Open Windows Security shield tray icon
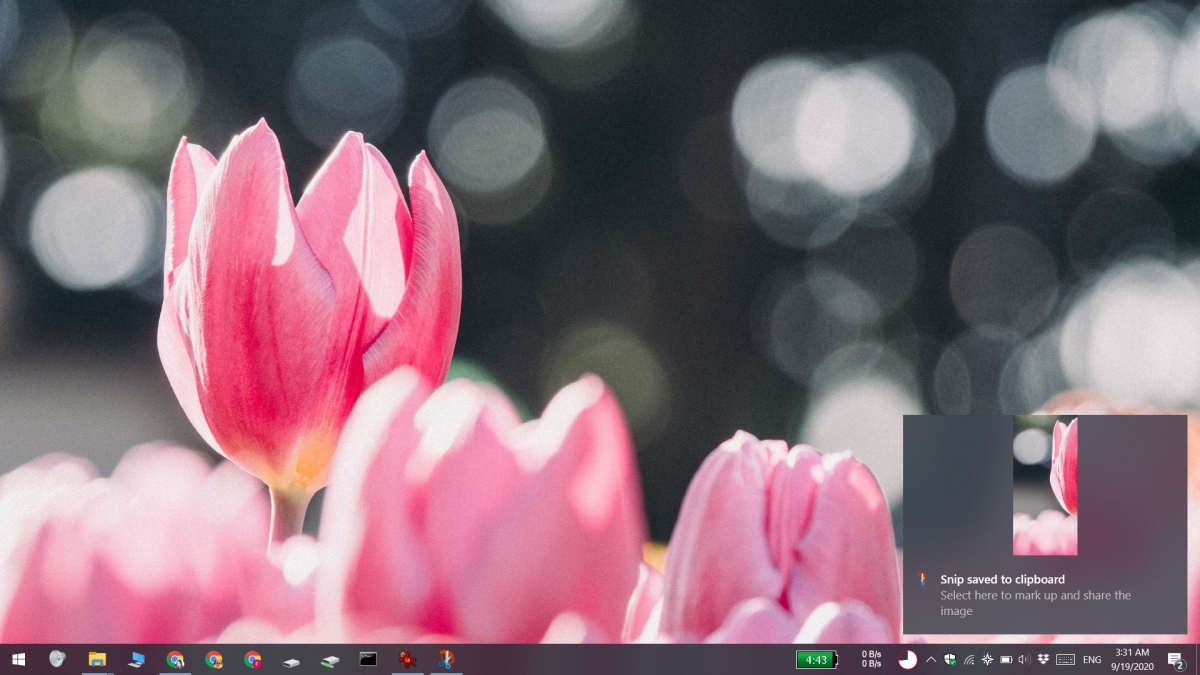This screenshot has width=1200, height=675. [950, 659]
